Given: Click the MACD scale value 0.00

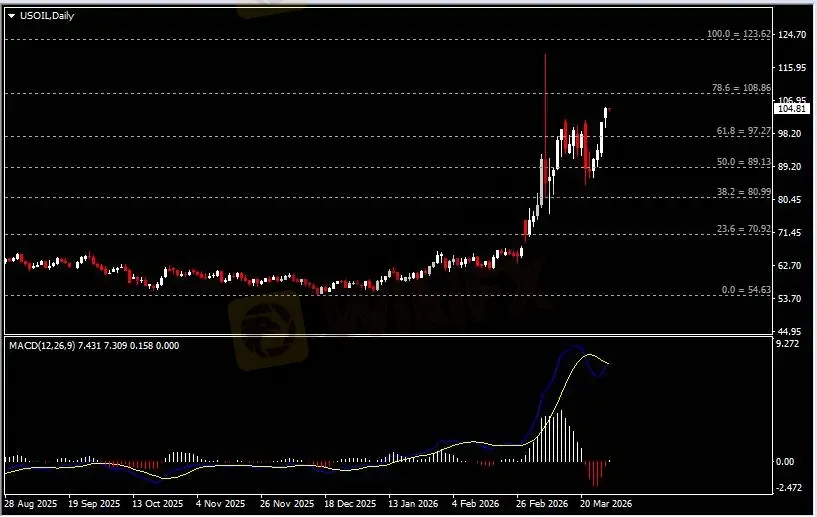Looking at the screenshot, I should 785,462.
